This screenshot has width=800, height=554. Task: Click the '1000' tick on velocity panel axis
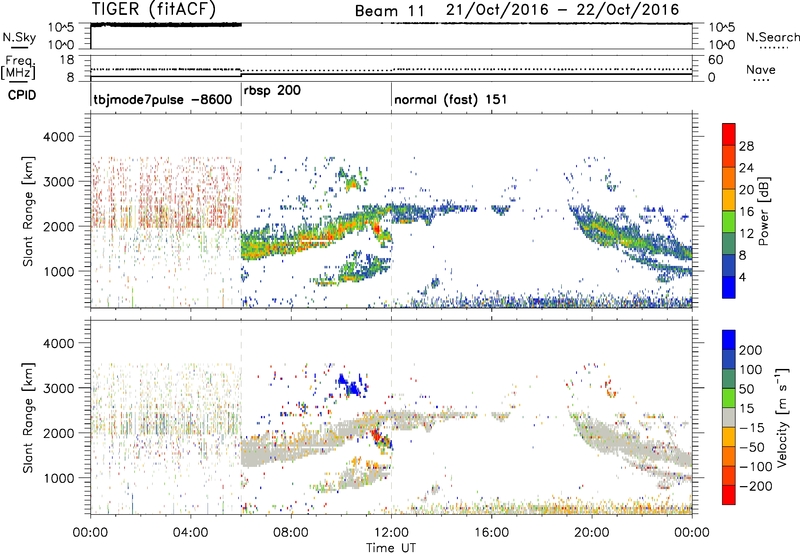click(x=59, y=478)
